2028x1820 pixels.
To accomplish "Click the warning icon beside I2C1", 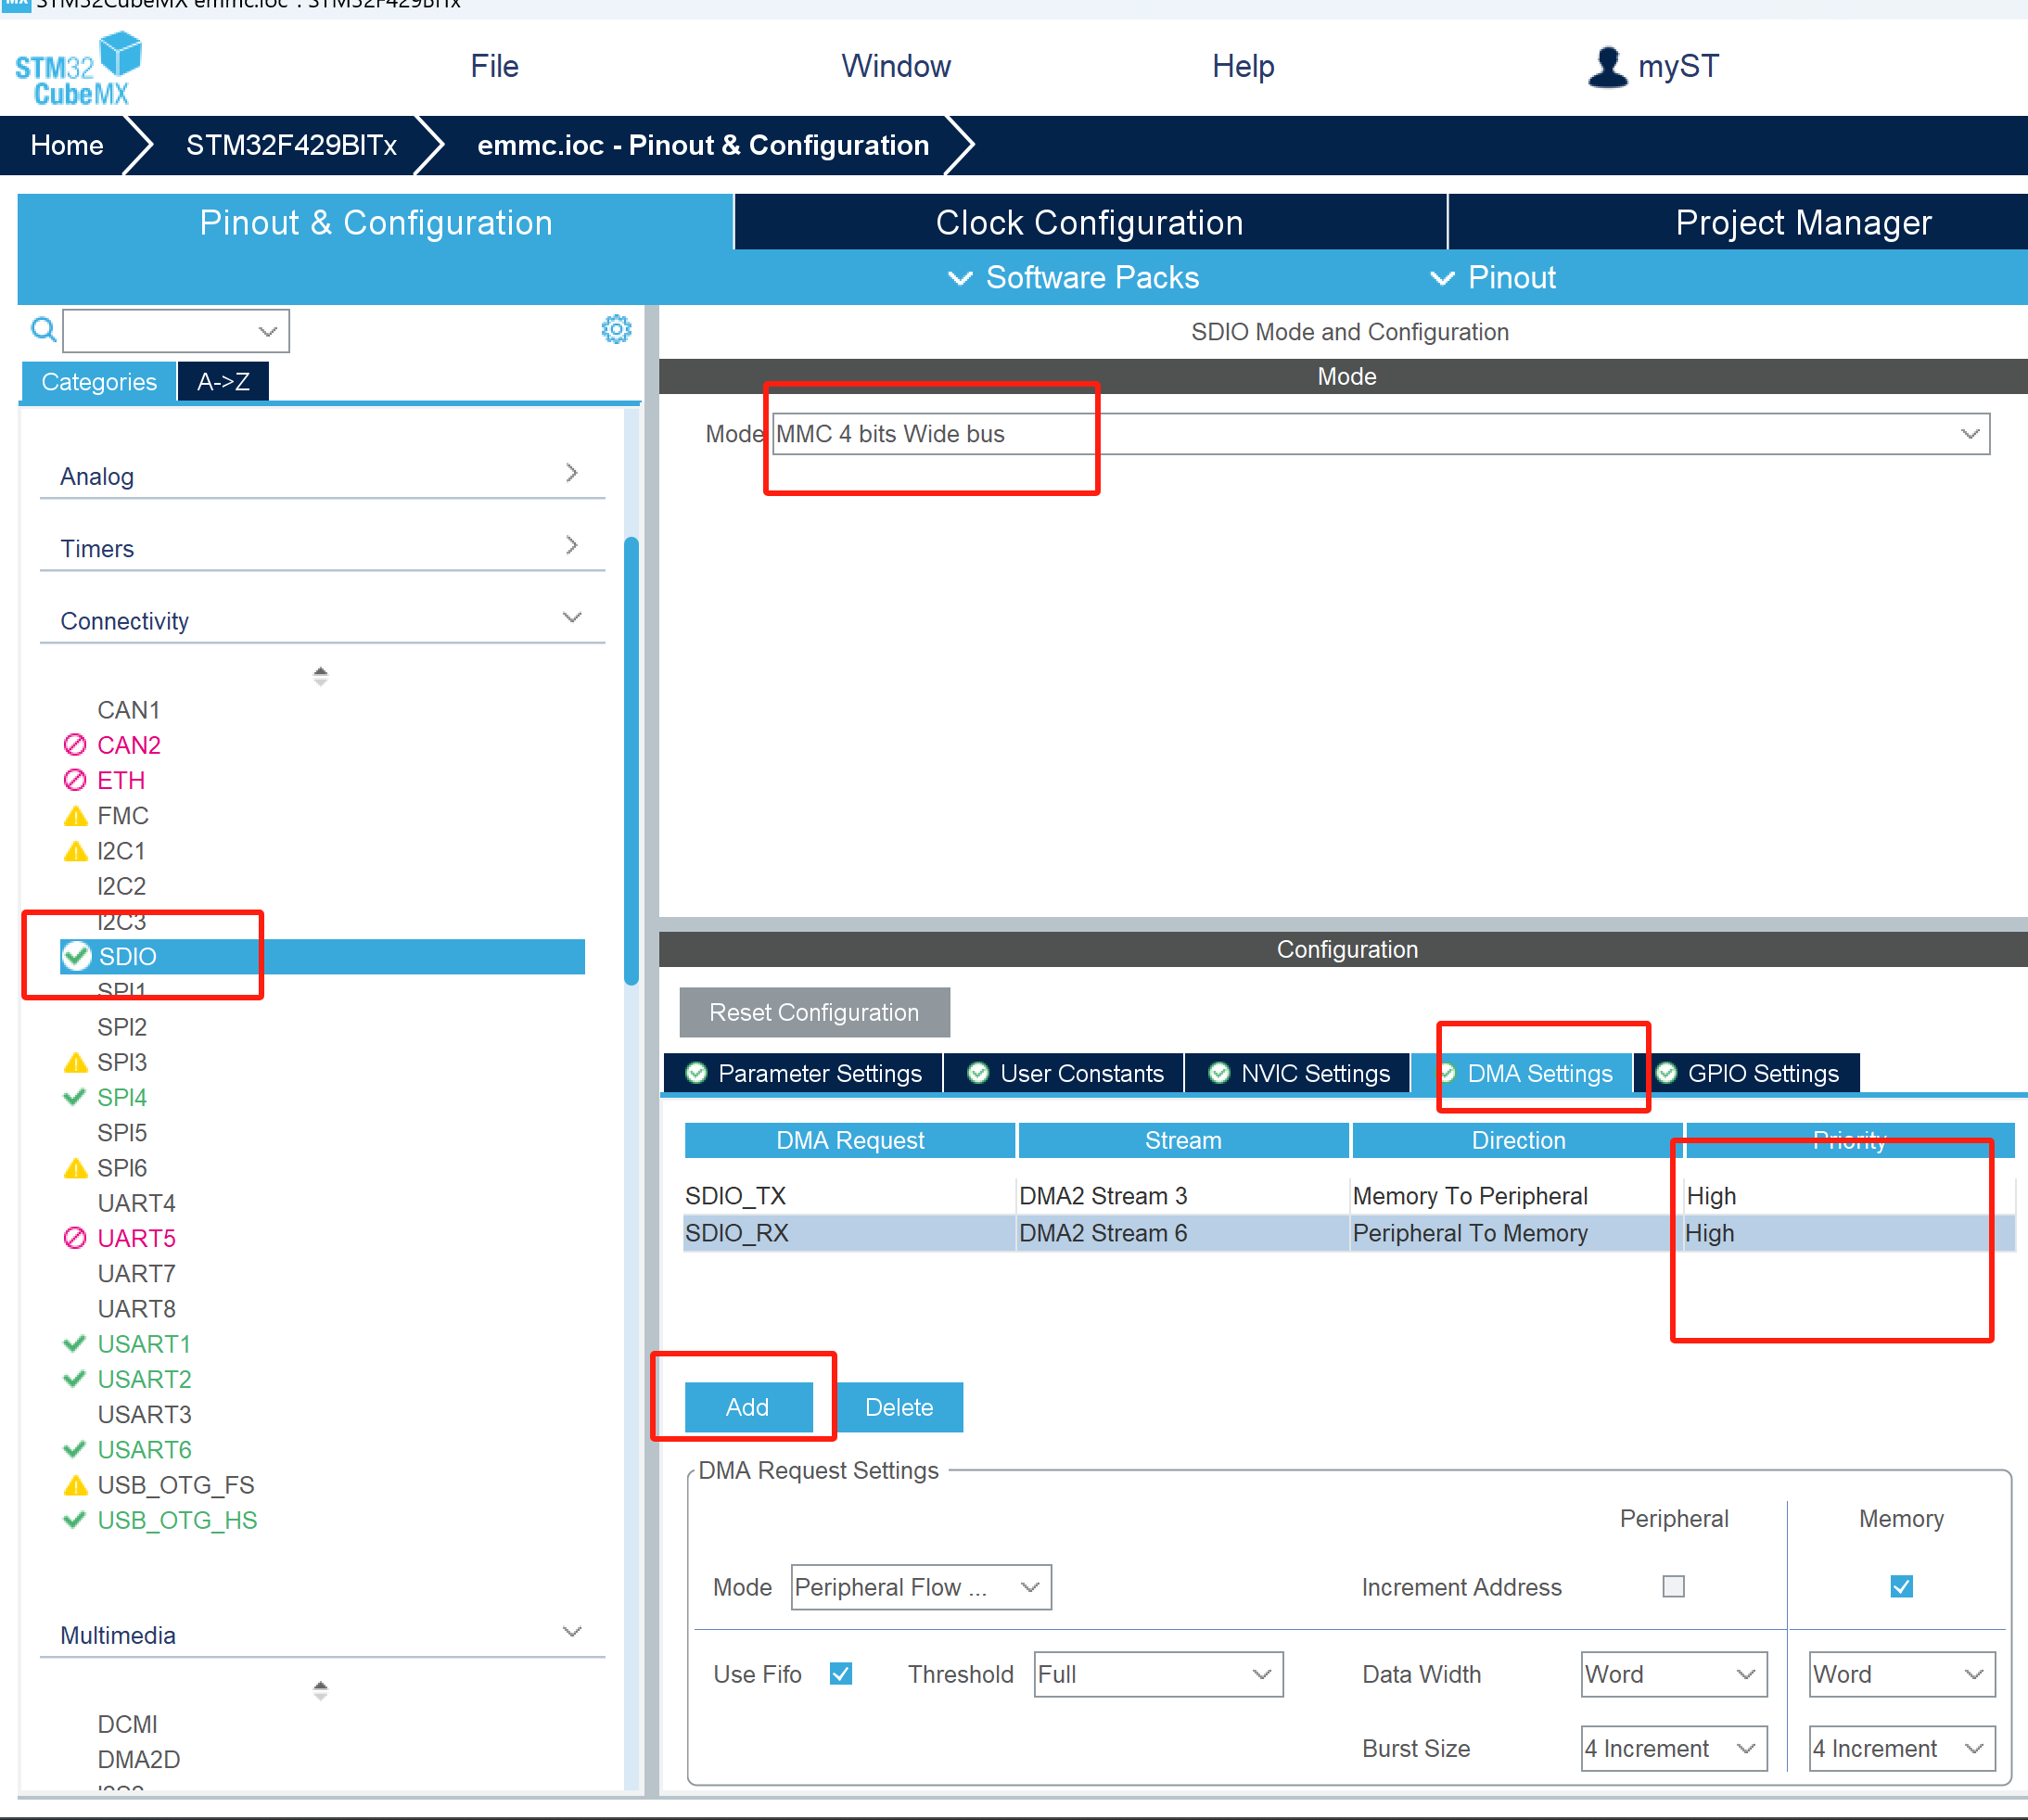I will [75, 851].
